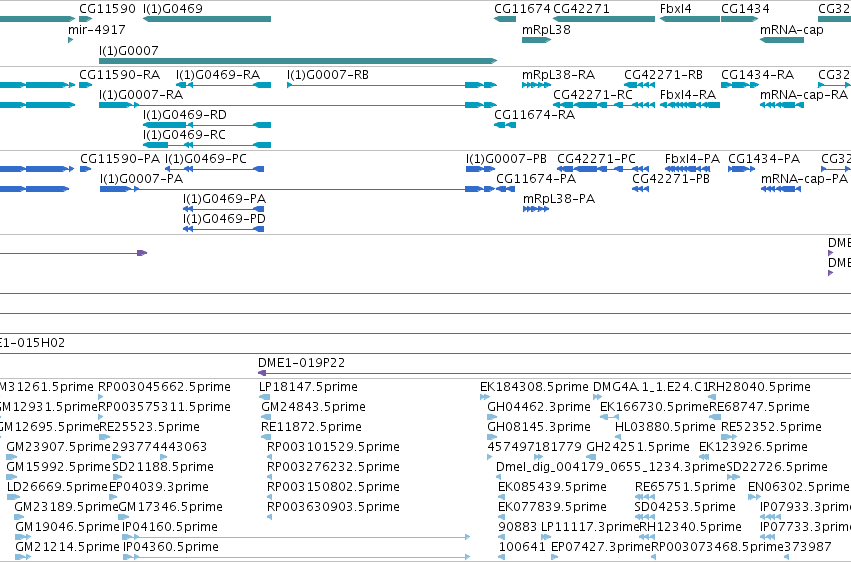
Task: Select EST GH08145.3prime
Action: [x=539, y=427]
